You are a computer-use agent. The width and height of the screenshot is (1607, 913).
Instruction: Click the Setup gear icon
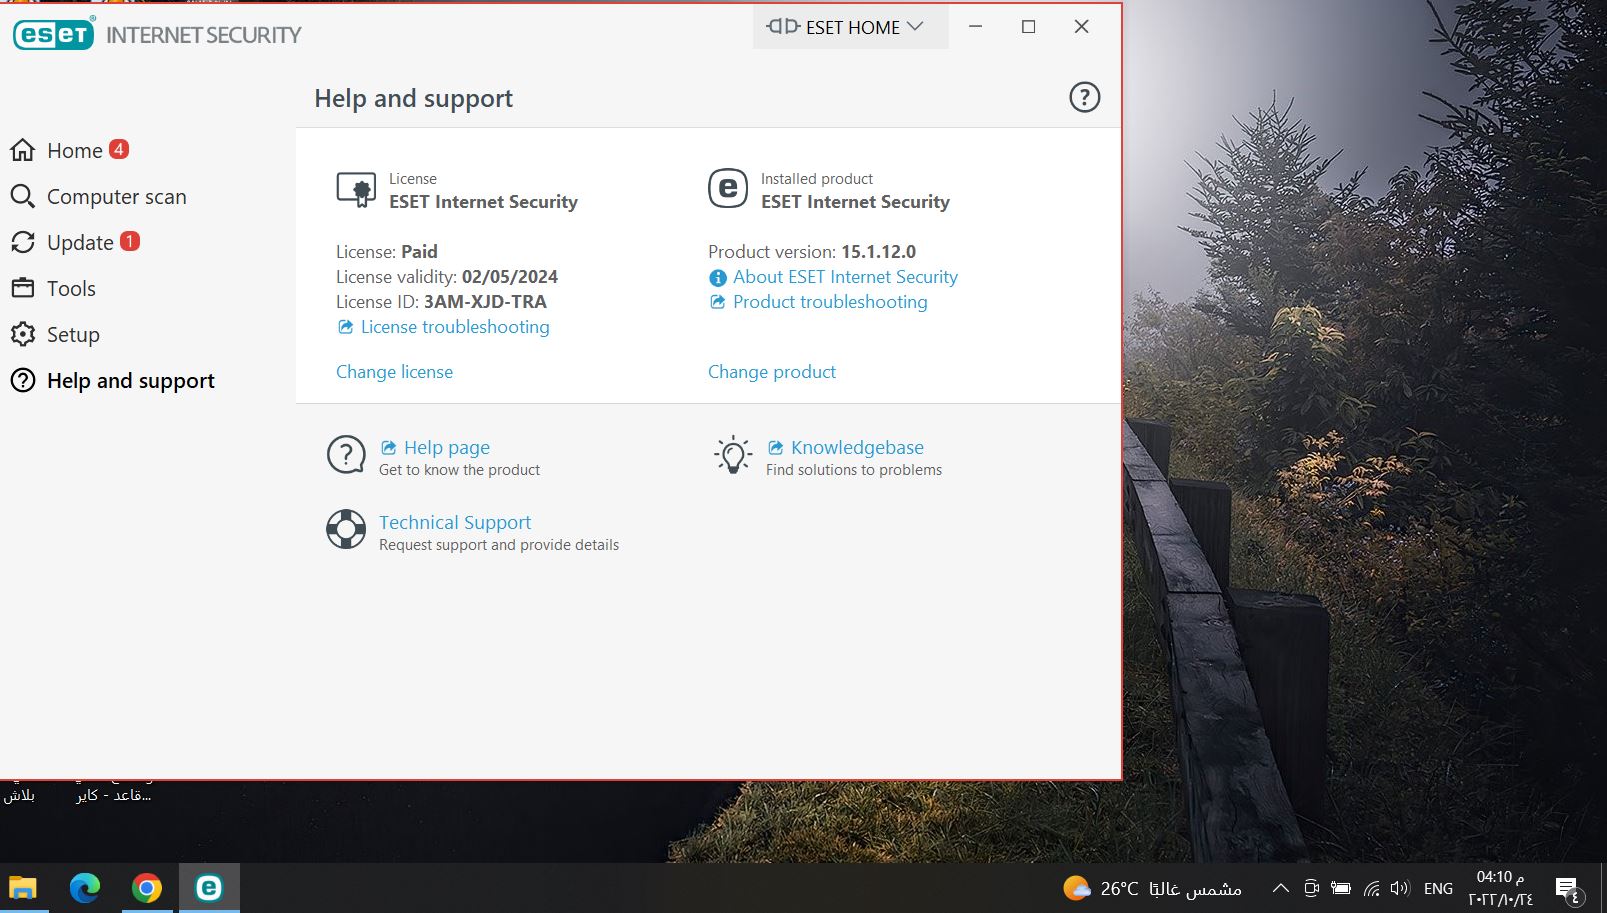23,334
